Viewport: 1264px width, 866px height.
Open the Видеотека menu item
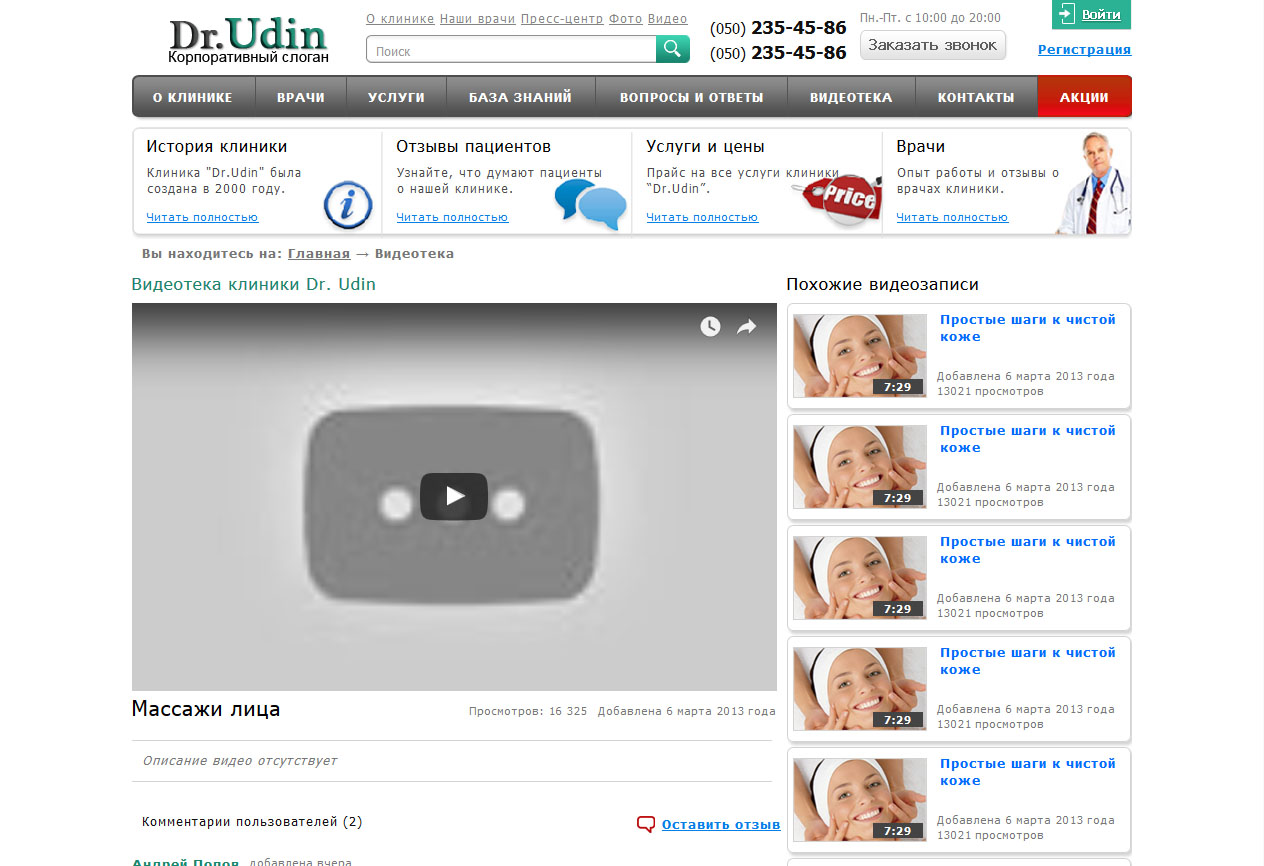click(x=850, y=97)
